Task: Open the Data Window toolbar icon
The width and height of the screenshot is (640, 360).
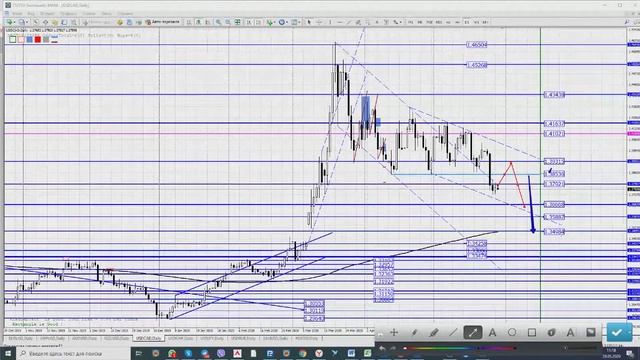Action: pos(45,22)
